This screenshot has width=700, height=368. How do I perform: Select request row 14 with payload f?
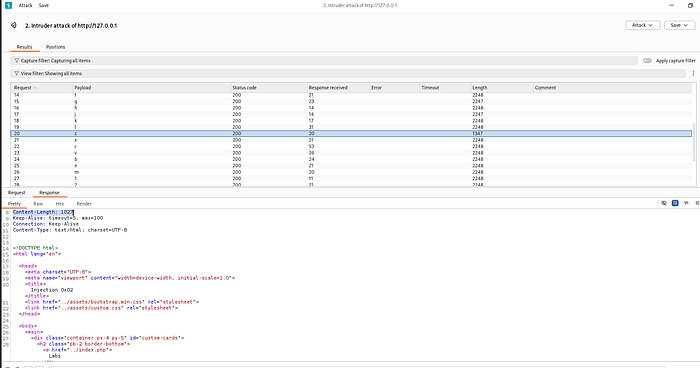coord(351,95)
